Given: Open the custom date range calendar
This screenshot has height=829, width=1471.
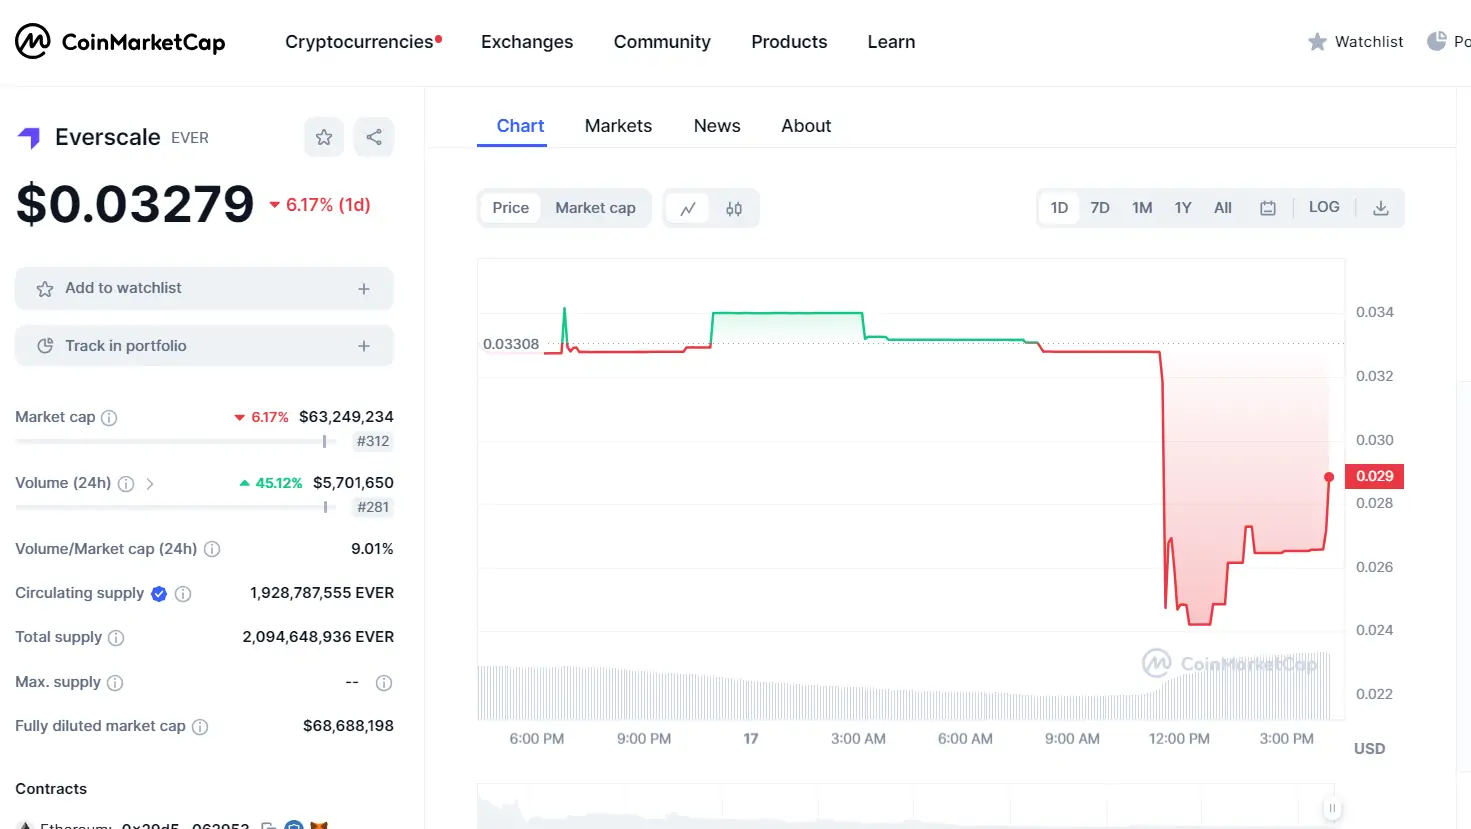Looking at the screenshot, I should tap(1268, 208).
